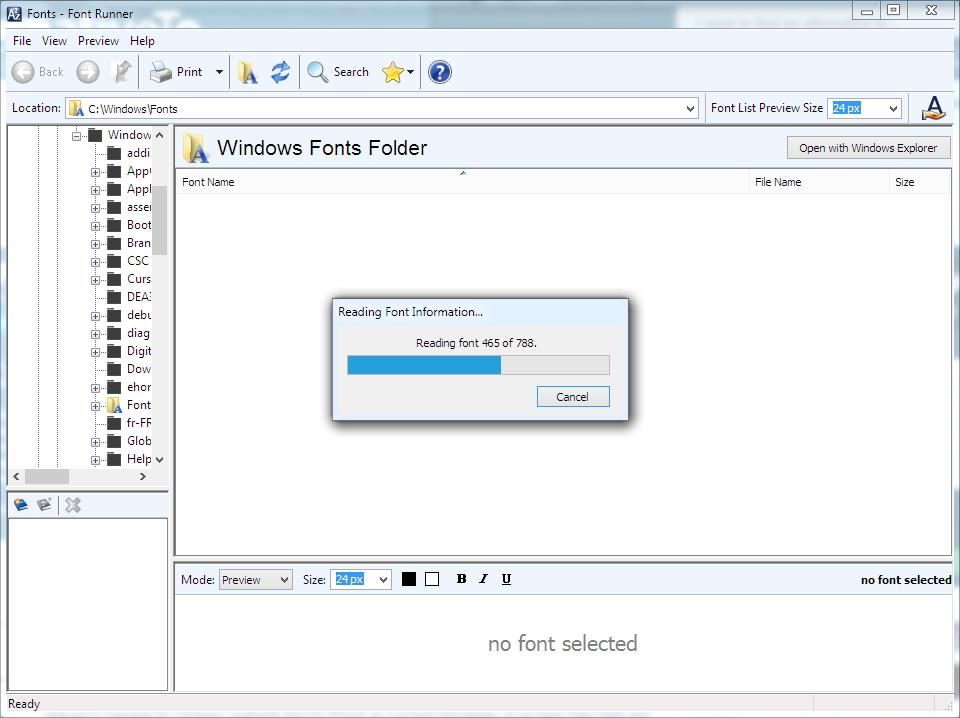Screen dimensions: 960x718
Task: Click the font icon right of preview size
Action: [x=933, y=108]
